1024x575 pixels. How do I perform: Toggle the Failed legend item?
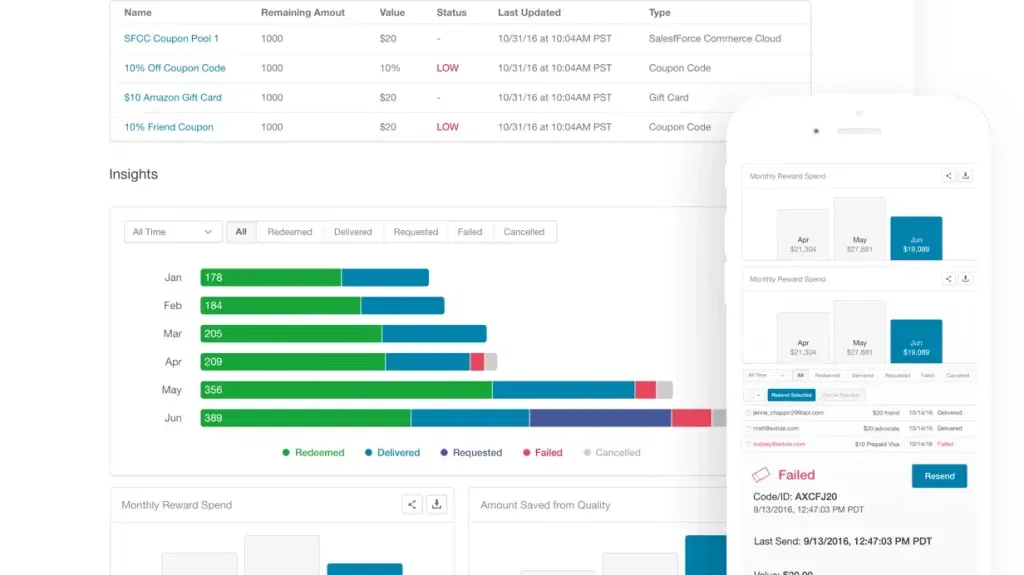point(542,452)
